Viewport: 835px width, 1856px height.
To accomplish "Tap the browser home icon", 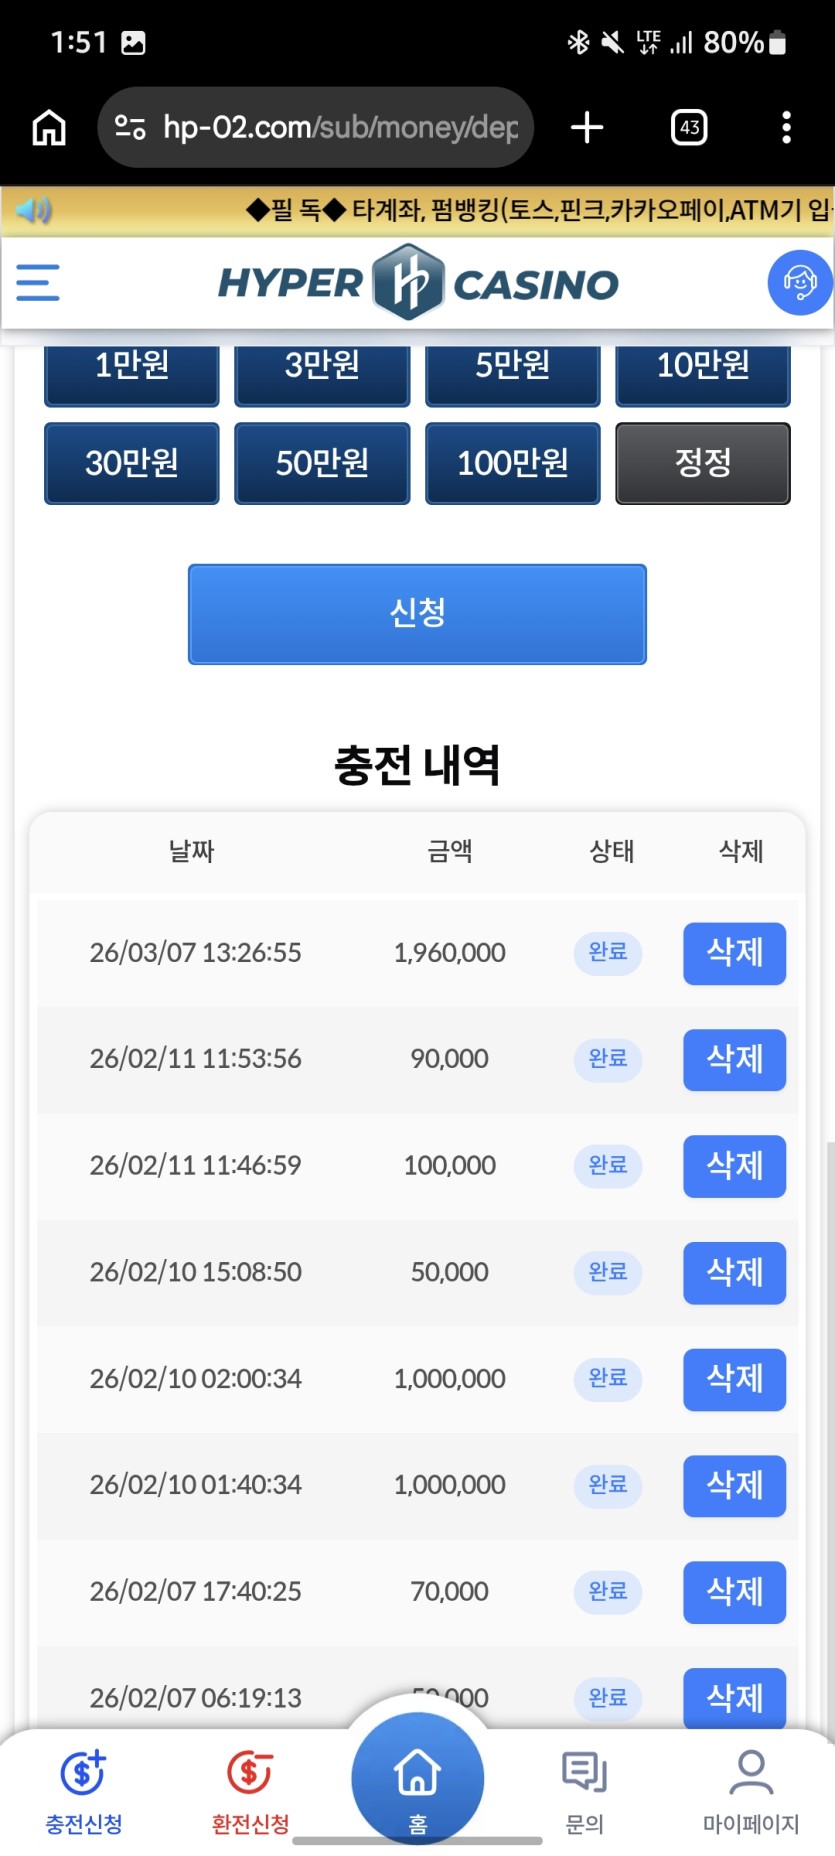I will [x=49, y=128].
